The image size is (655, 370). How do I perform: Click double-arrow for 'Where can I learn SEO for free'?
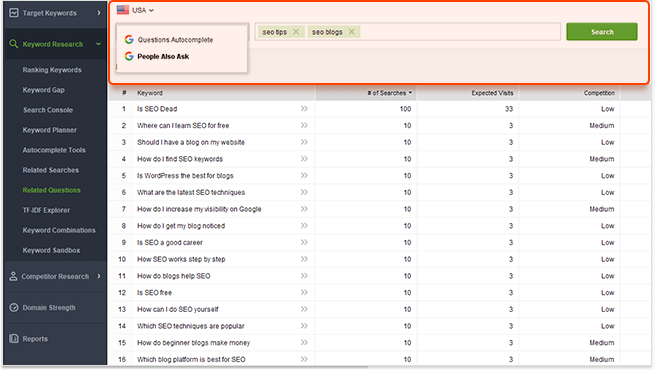pyautogui.click(x=304, y=125)
